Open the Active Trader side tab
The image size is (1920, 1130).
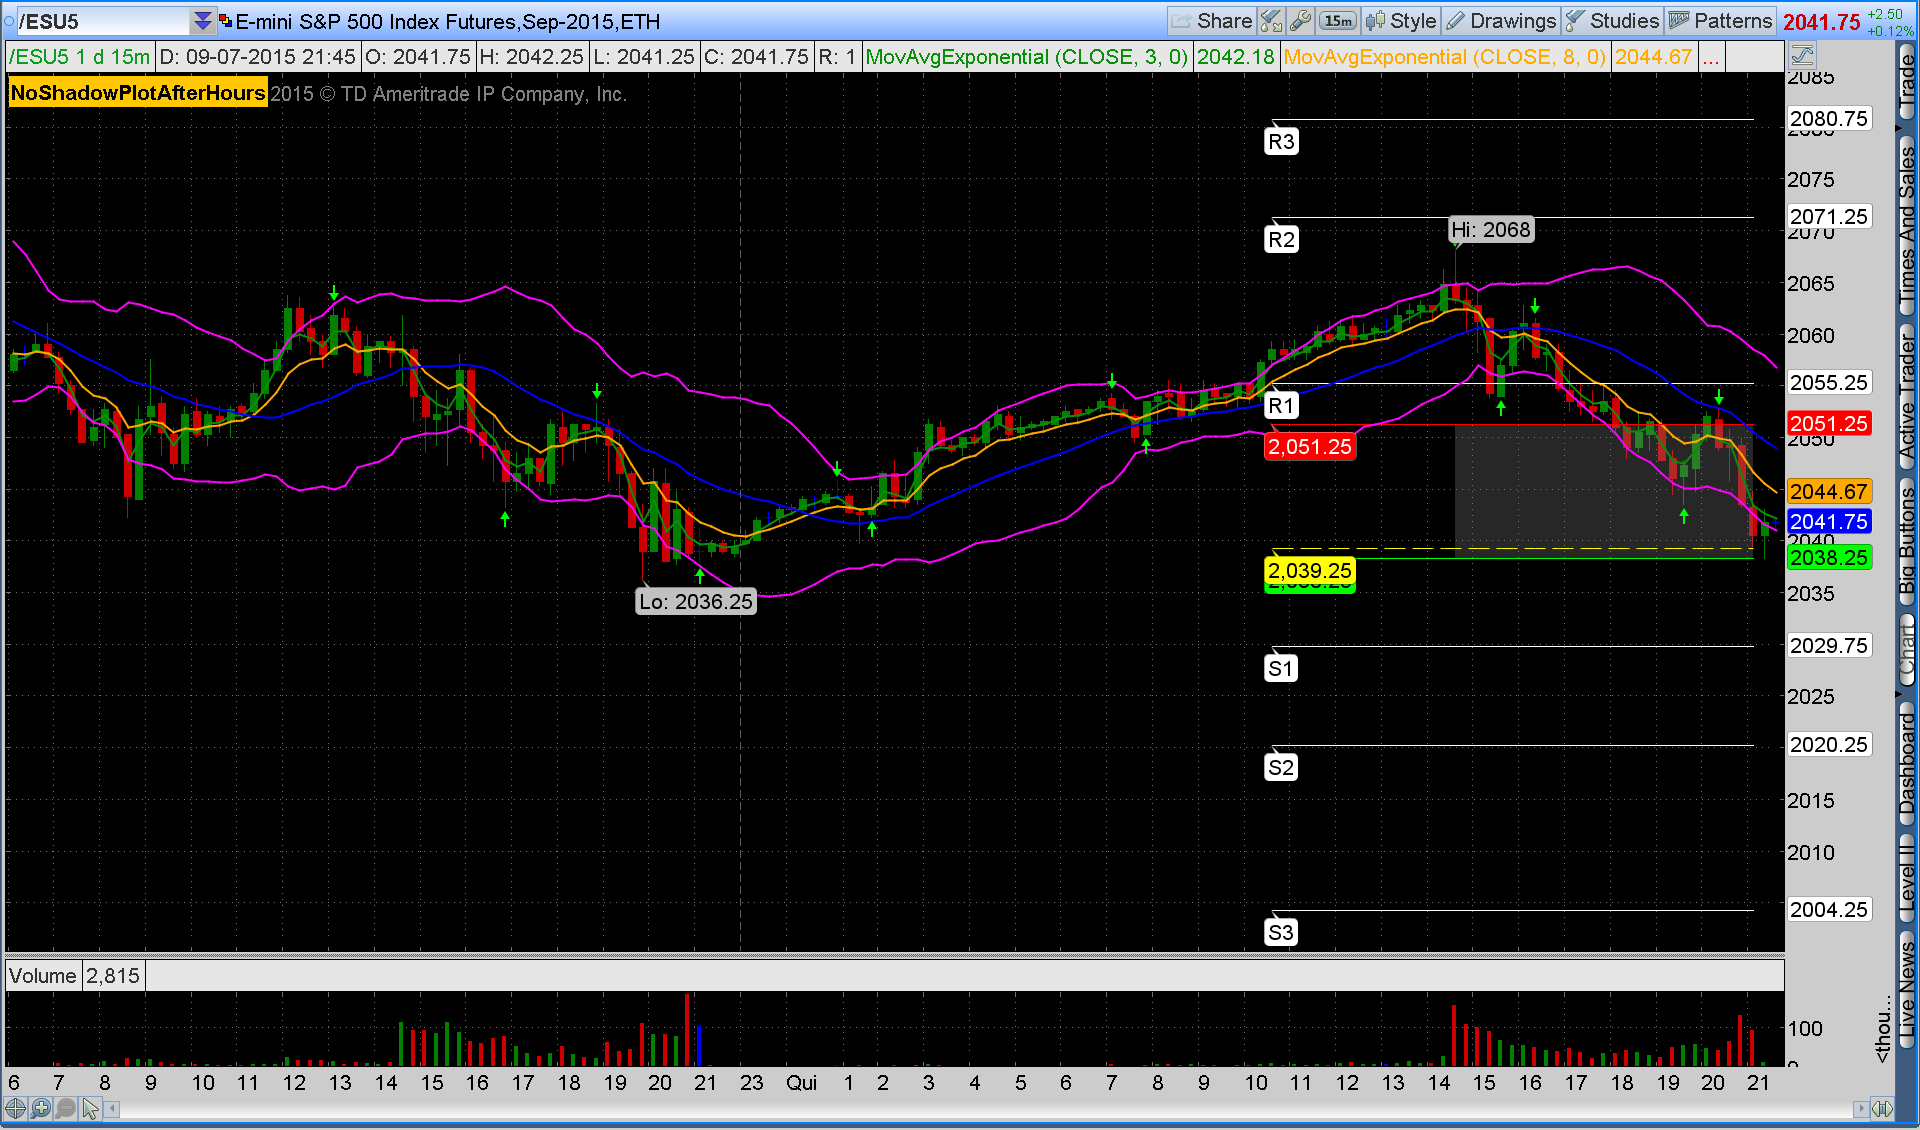click(1907, 395)
